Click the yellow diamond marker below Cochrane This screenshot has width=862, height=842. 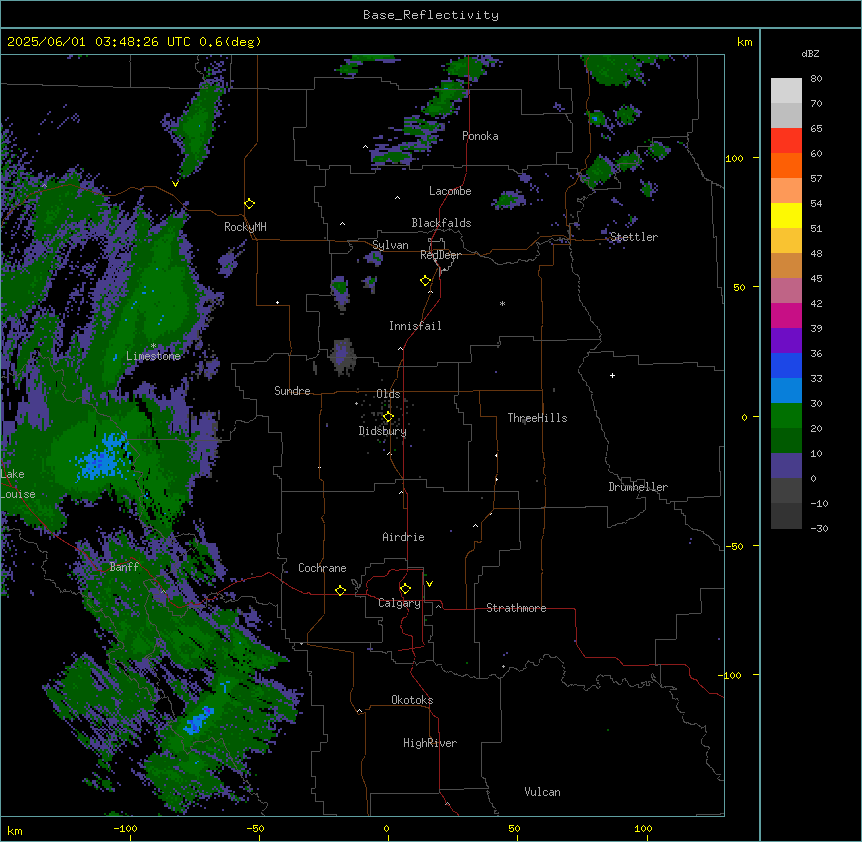[340, 590]
